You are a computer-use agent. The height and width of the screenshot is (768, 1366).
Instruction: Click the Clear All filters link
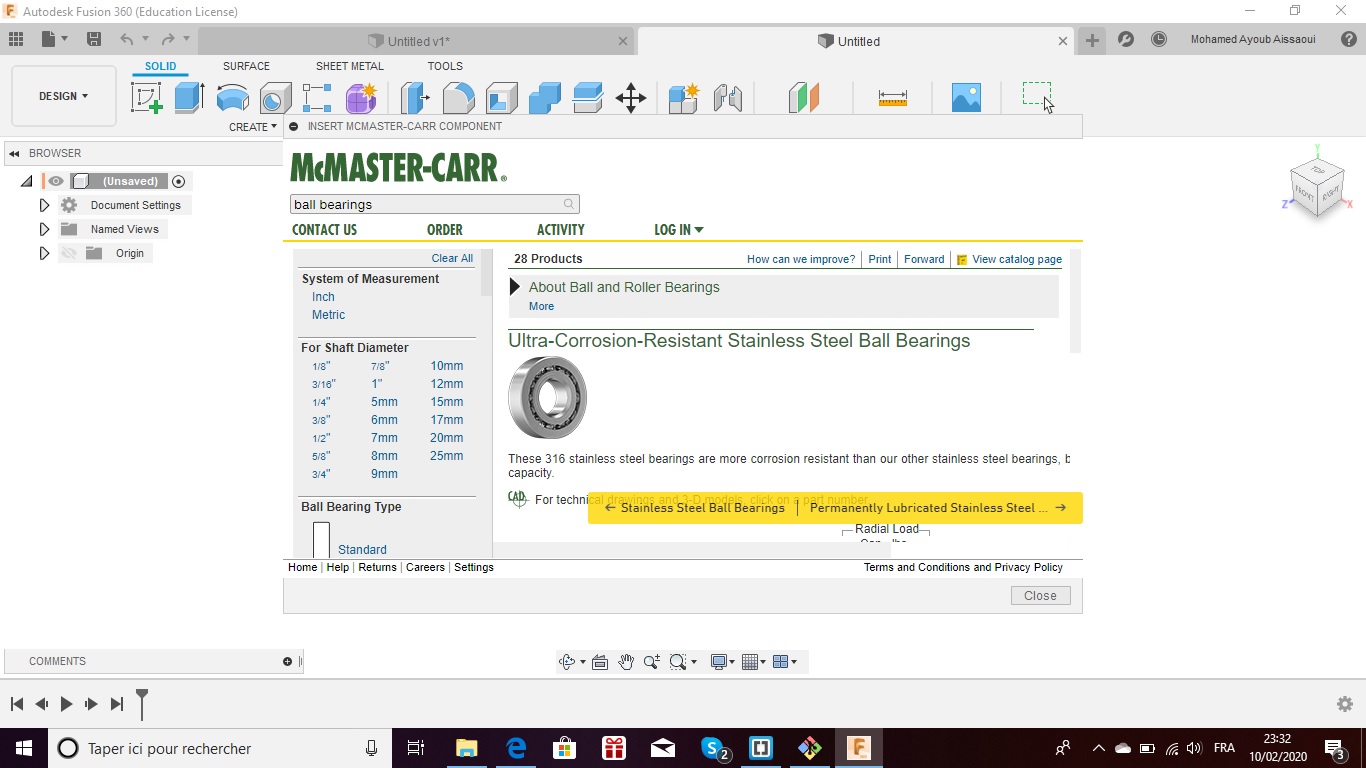pos(452,258)
